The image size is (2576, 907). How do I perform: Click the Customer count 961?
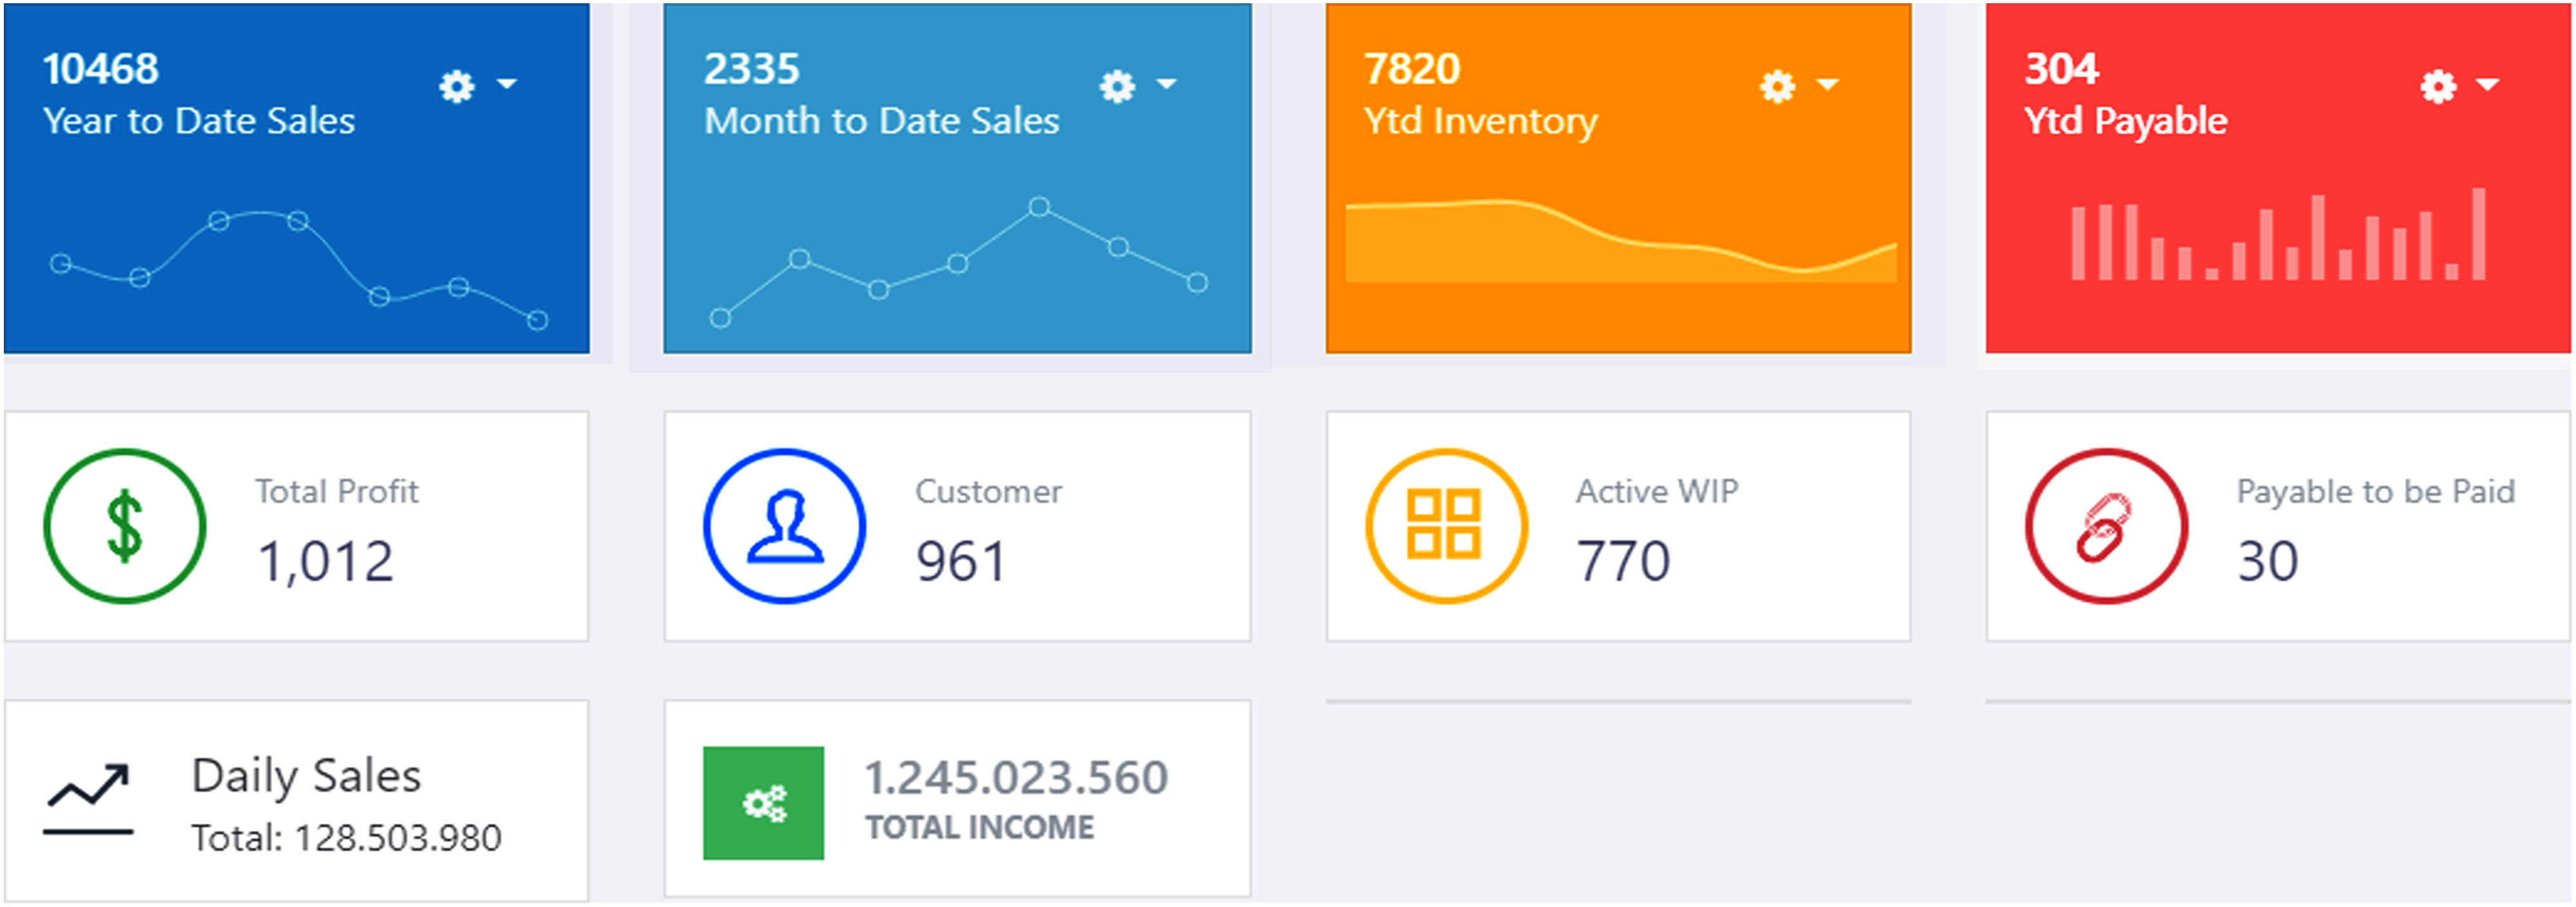tap(960, 561)
